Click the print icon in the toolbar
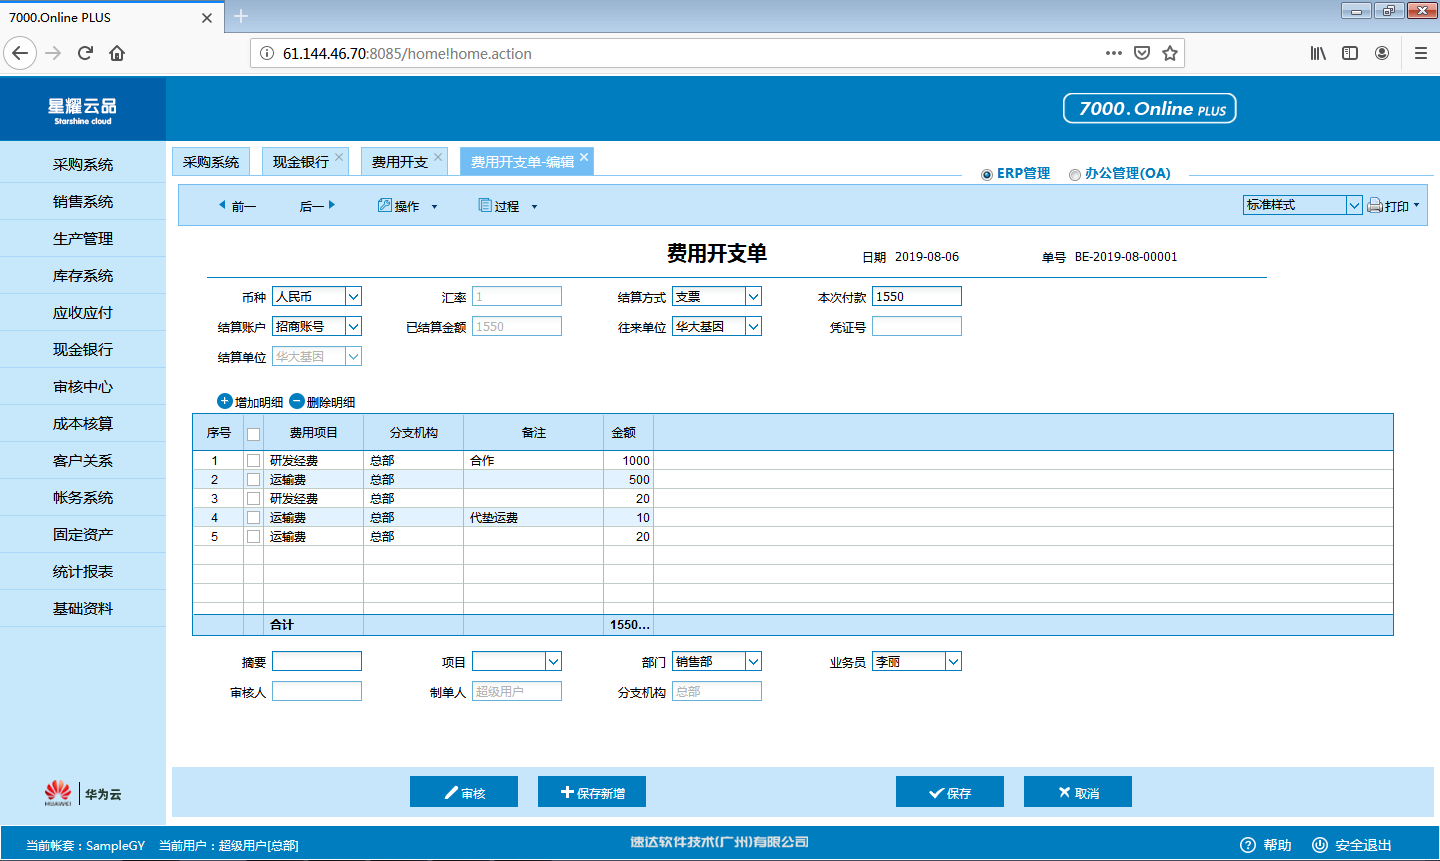The width and height of the screenshot is (1440, 861). [1375, 205]
